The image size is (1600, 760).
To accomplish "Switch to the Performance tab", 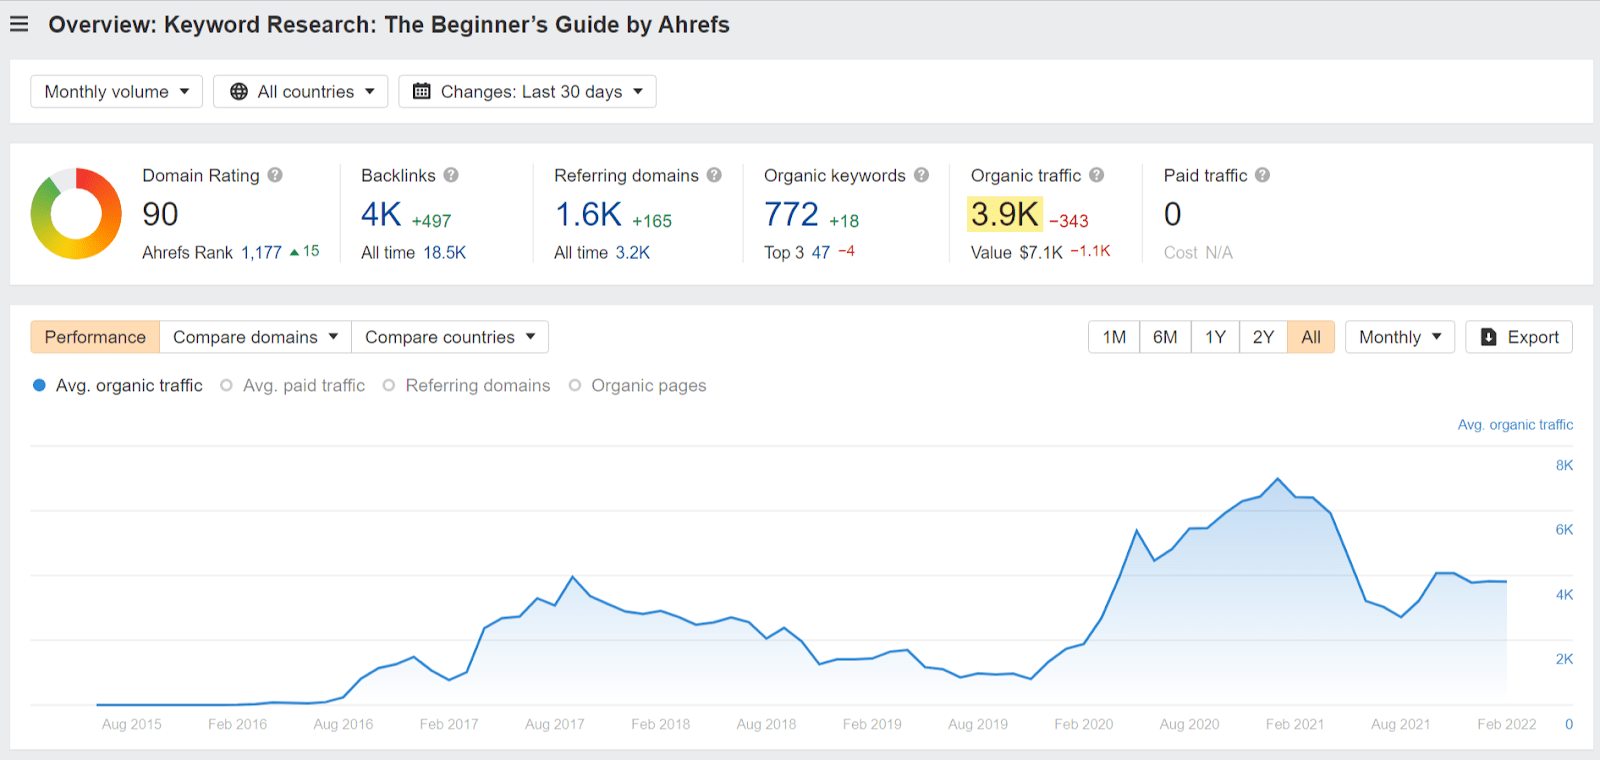I will 95,337.
